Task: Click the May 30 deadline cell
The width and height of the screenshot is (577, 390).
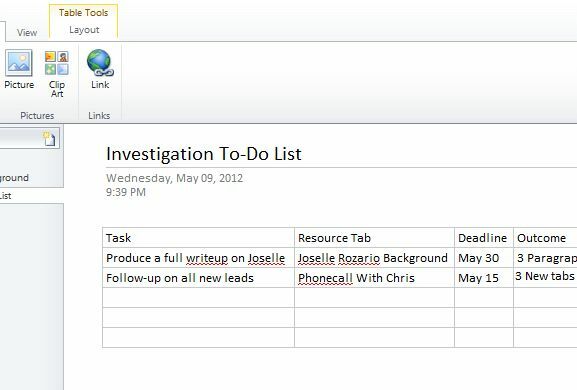Action: (484, 258)
